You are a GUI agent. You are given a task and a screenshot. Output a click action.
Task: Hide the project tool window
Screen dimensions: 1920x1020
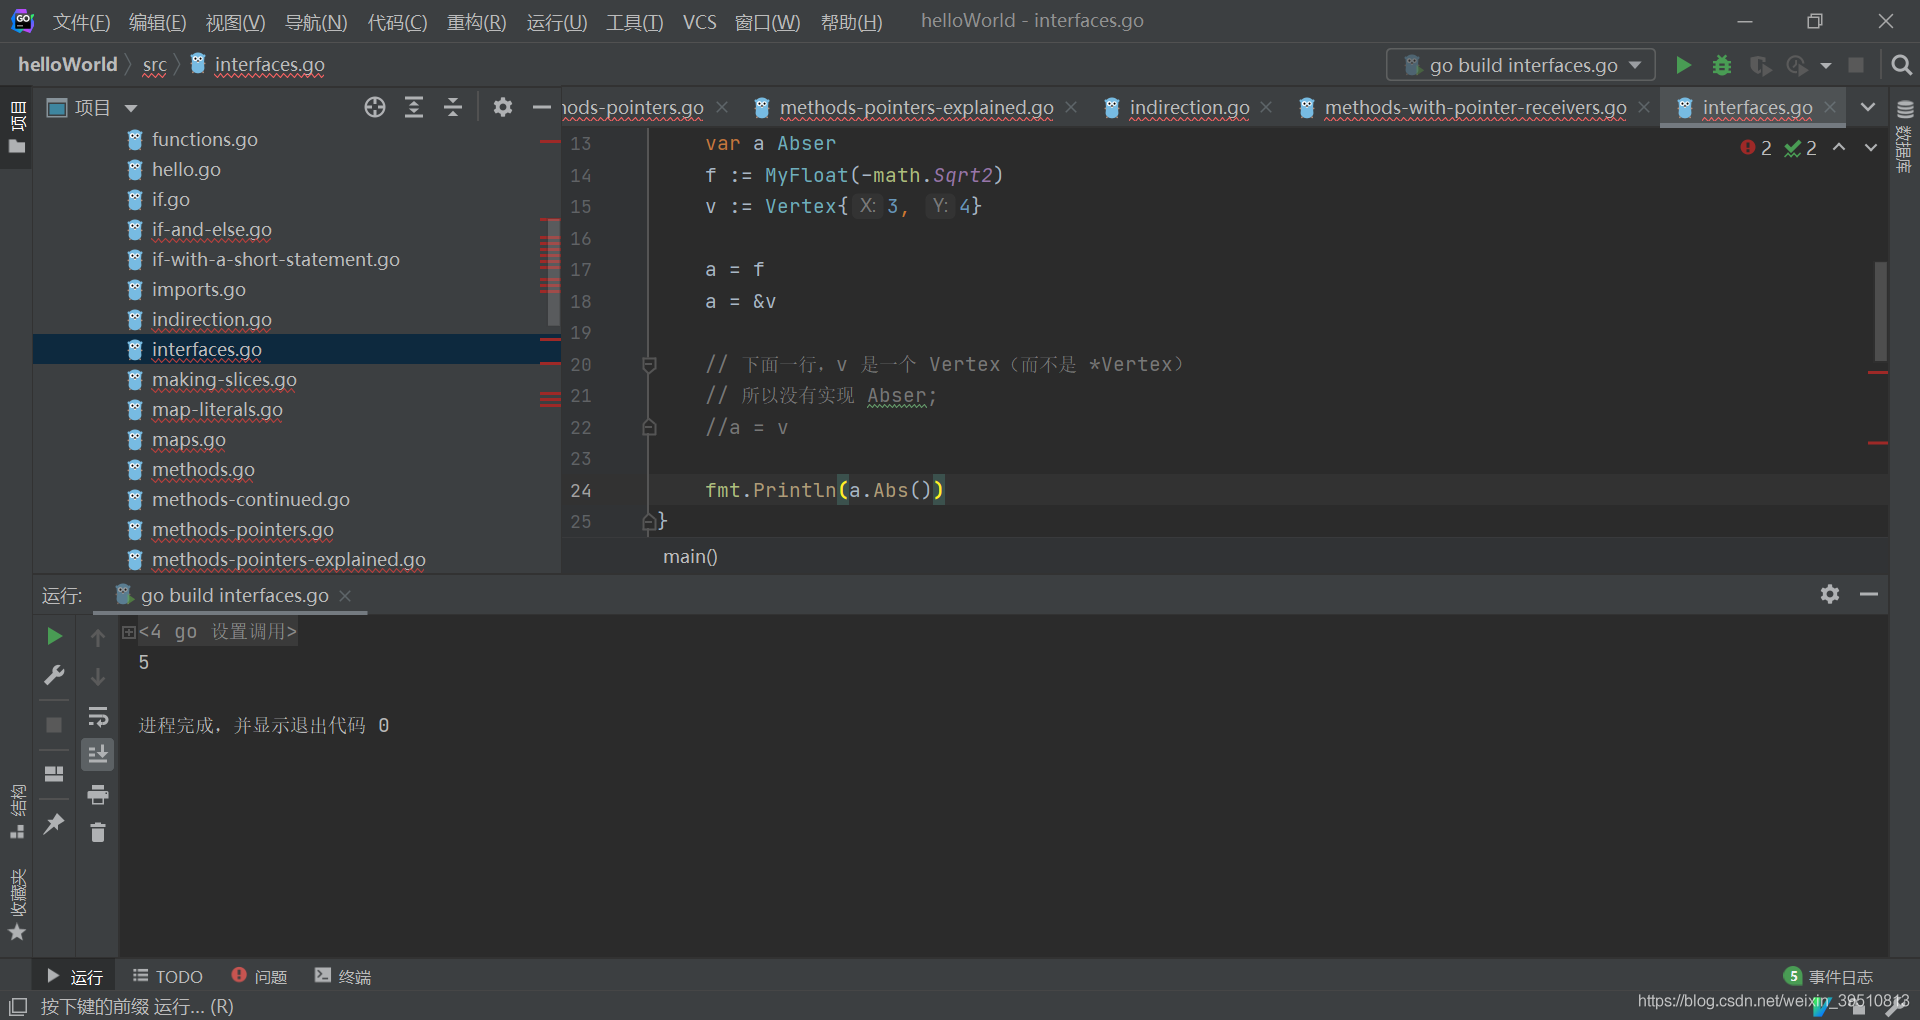[542, 107]
